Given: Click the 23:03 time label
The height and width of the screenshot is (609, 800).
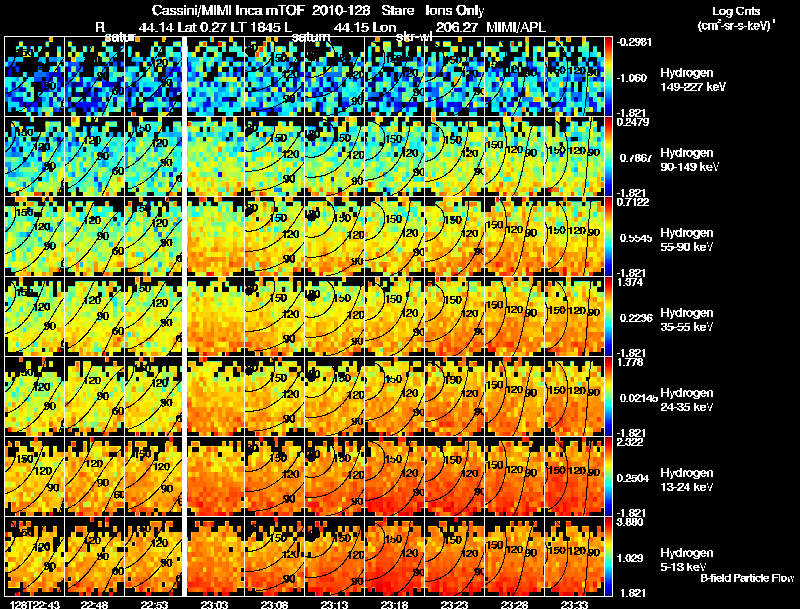Looking at the screenshot, I should (215, 604).
